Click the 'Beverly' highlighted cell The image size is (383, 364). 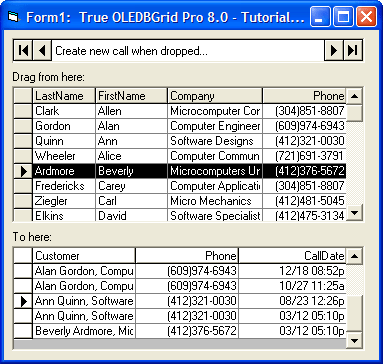tap(131, 171)
